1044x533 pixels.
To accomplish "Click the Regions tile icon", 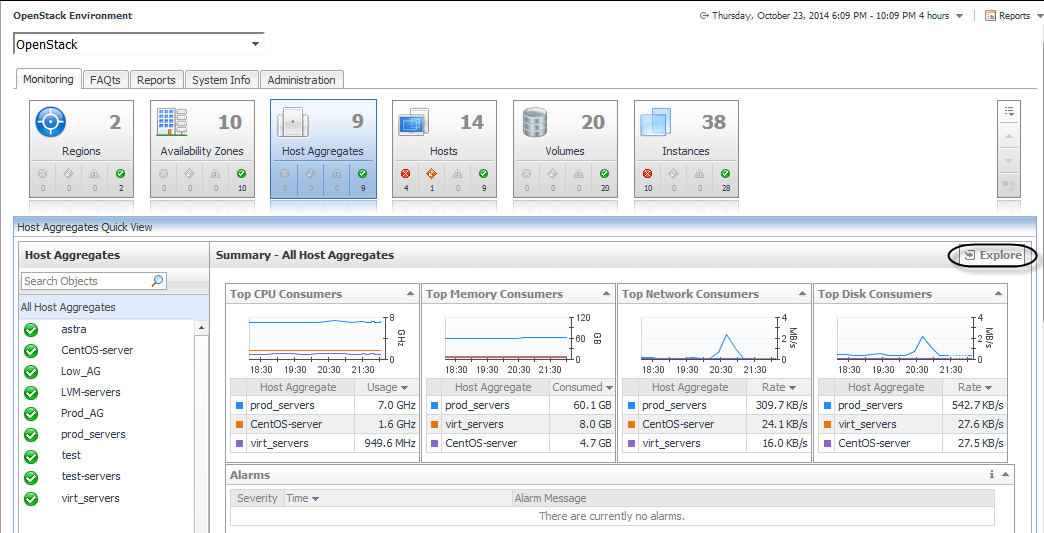I will [50, 122].
